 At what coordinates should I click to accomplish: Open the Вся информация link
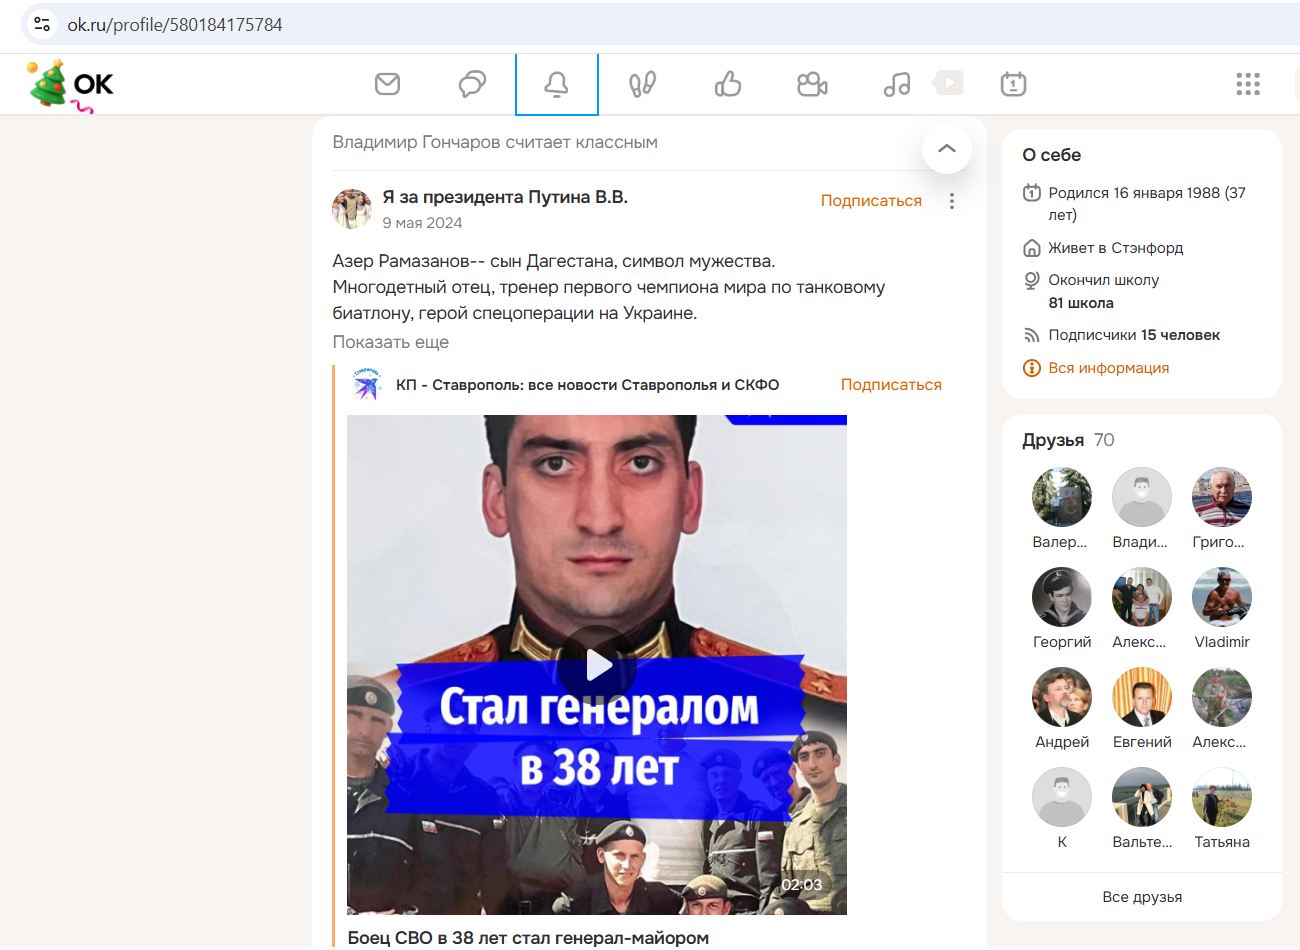point(1108,368)
